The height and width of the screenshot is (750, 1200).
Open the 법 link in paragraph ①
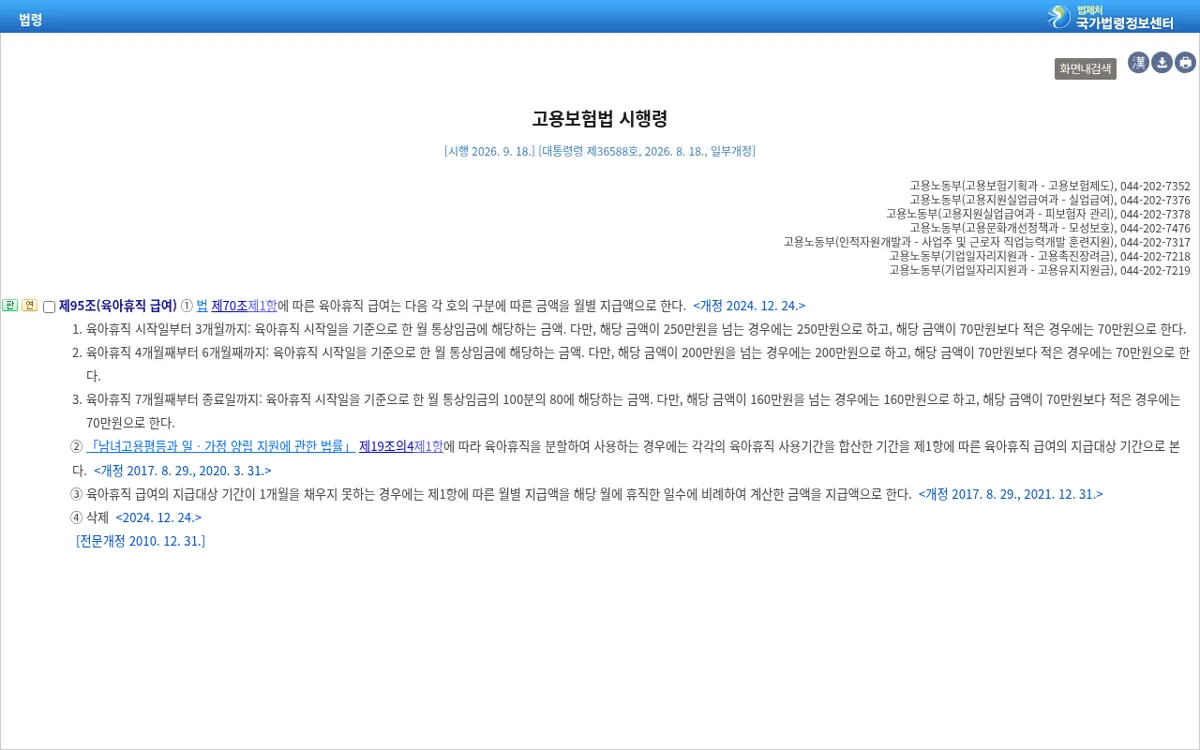(202, 306)
